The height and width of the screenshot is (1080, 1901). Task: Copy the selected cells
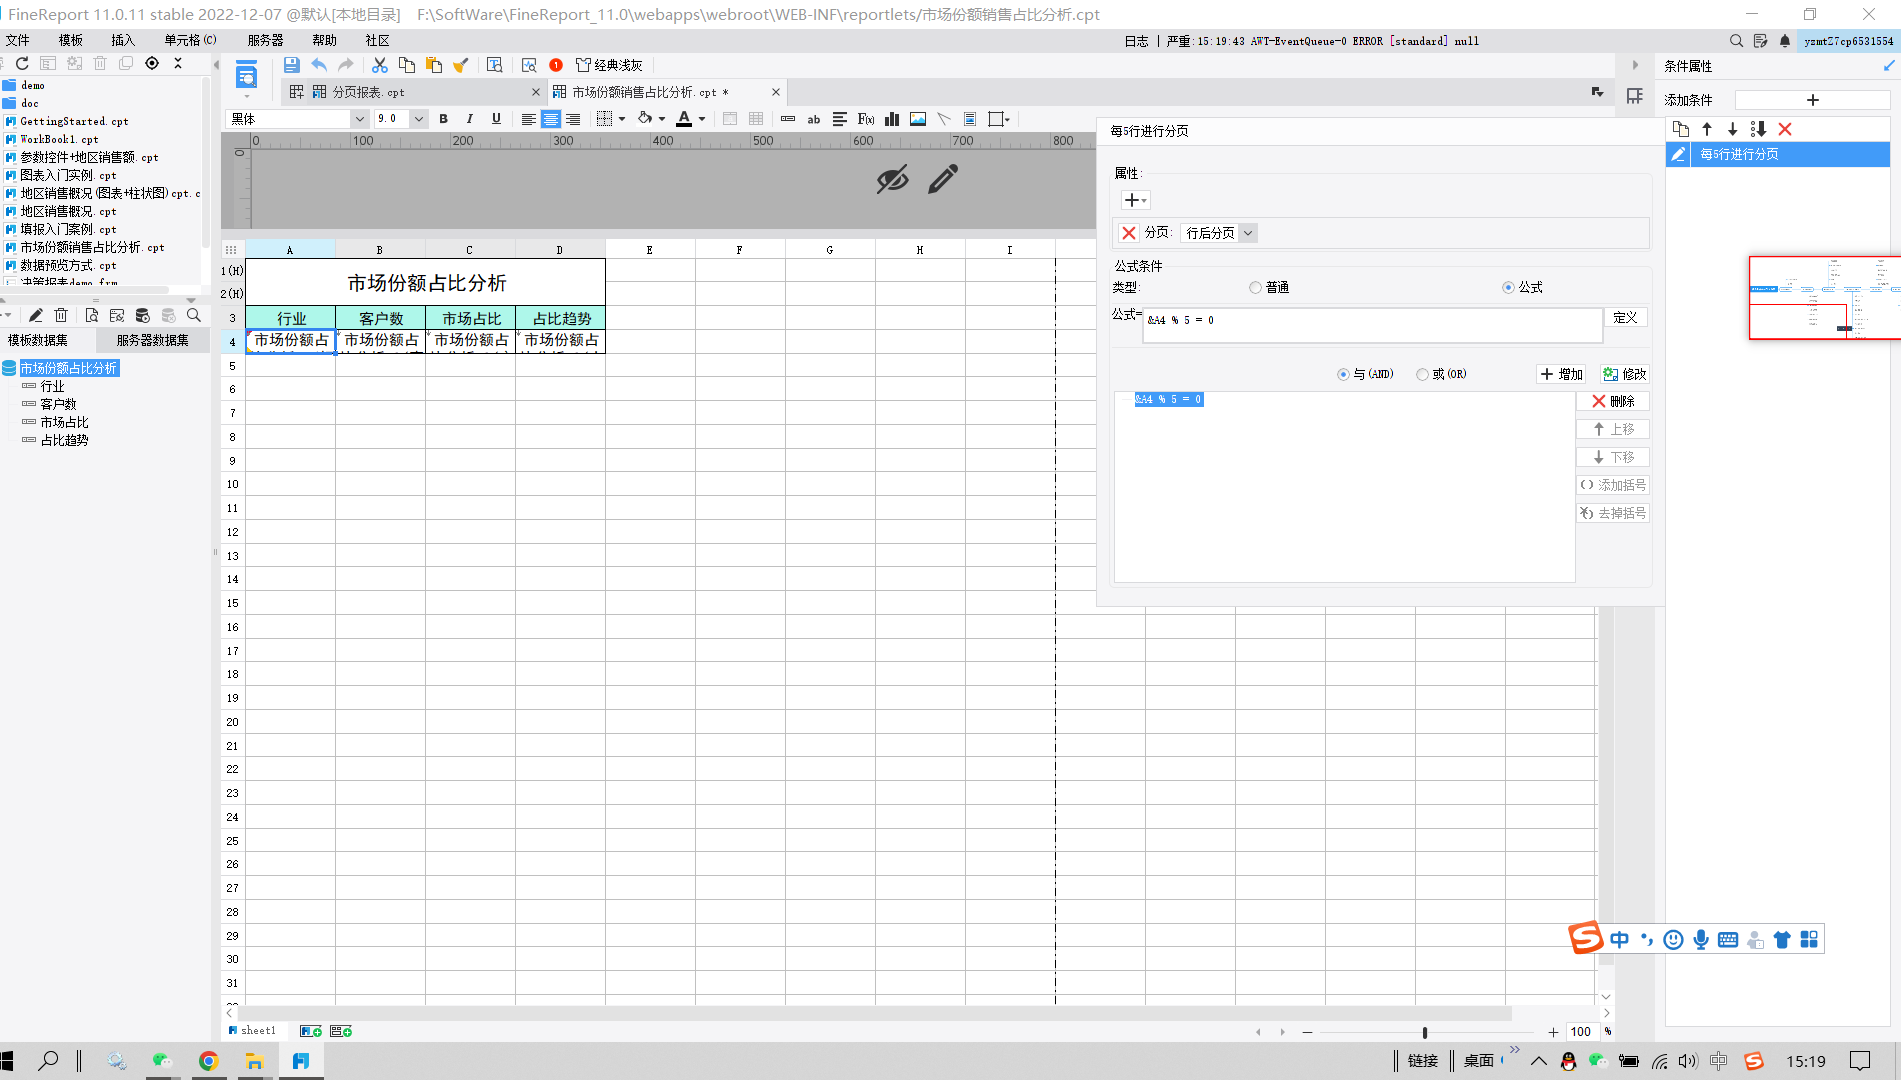[407, 65]
